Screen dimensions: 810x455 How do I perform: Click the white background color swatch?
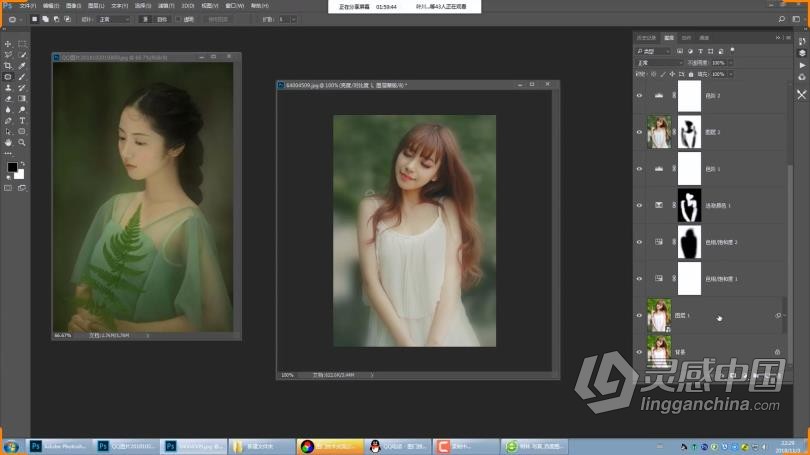(20, 176)
